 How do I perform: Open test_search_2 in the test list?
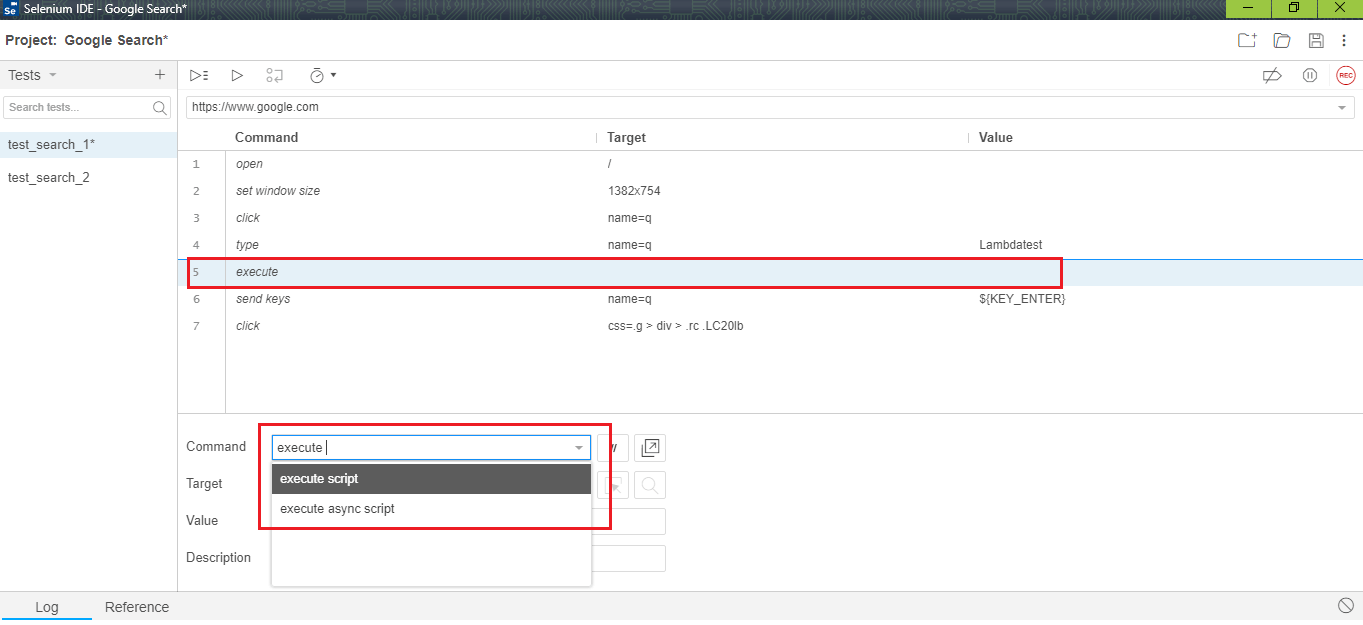click(48, 177)
